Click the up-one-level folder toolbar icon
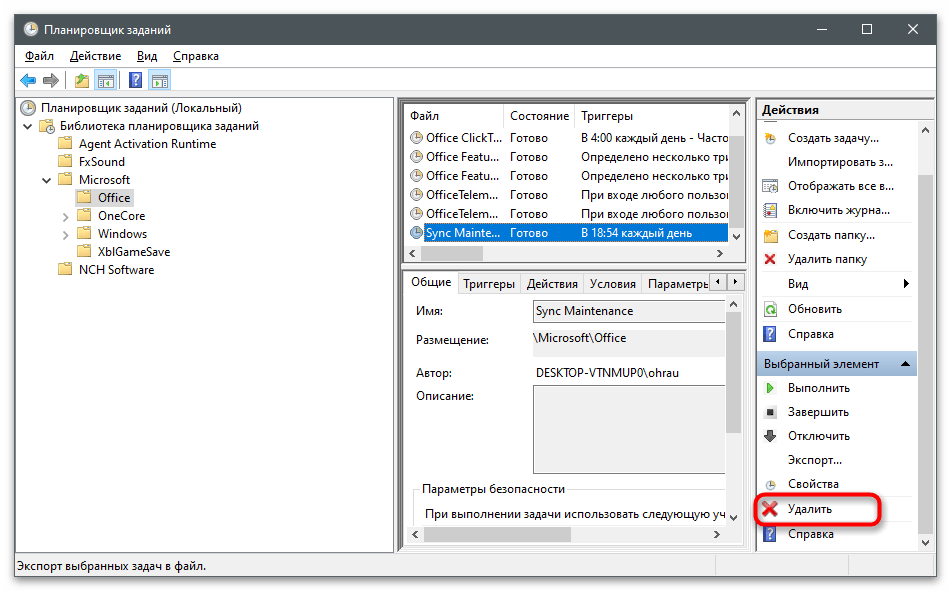 (81, 80)
